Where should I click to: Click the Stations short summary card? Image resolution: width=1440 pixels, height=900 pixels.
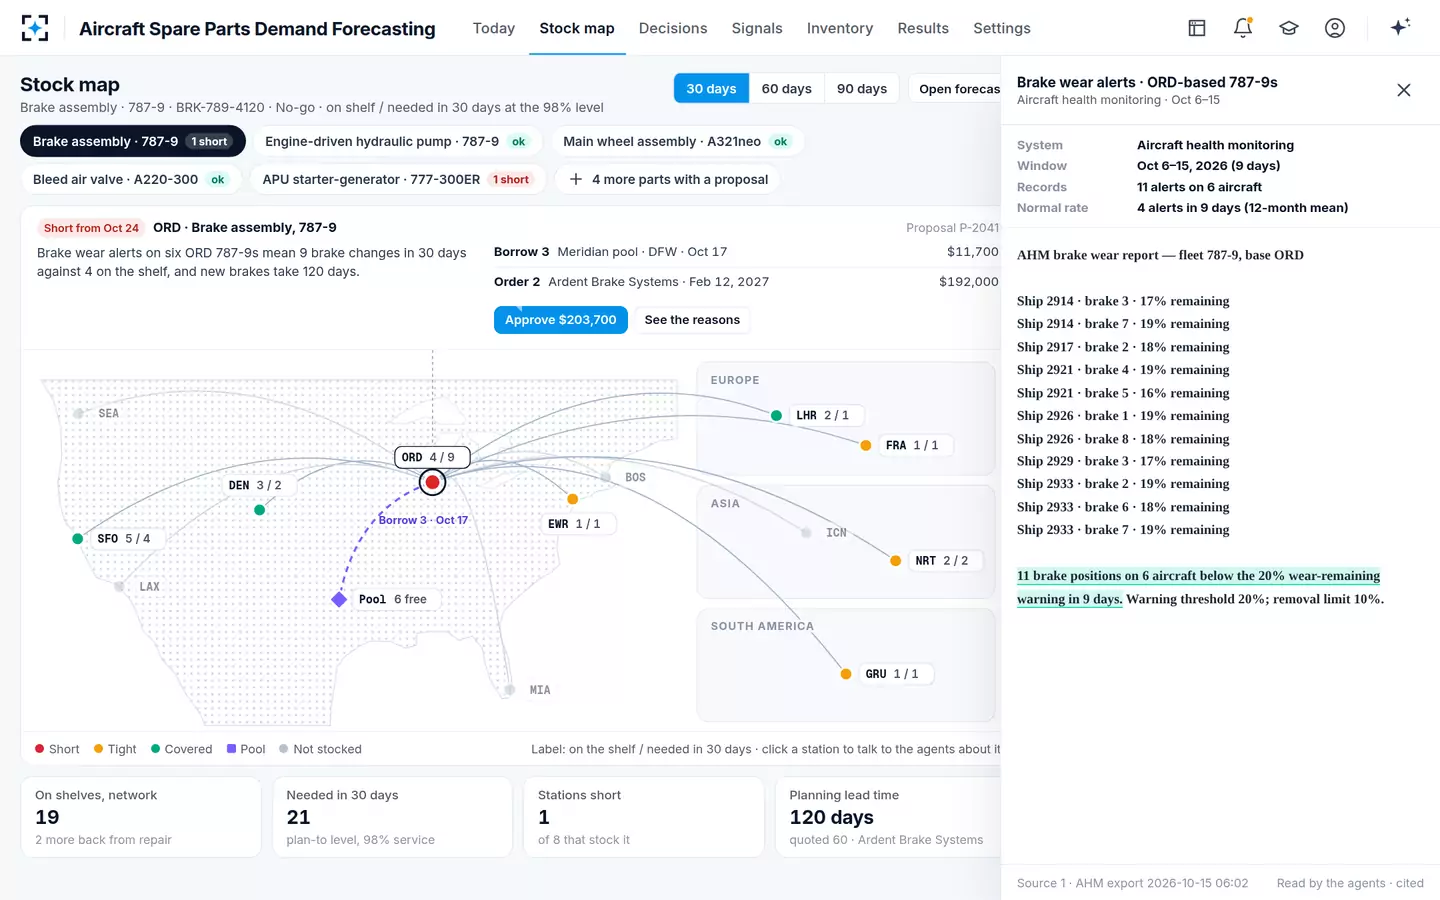tap(644, 817)
